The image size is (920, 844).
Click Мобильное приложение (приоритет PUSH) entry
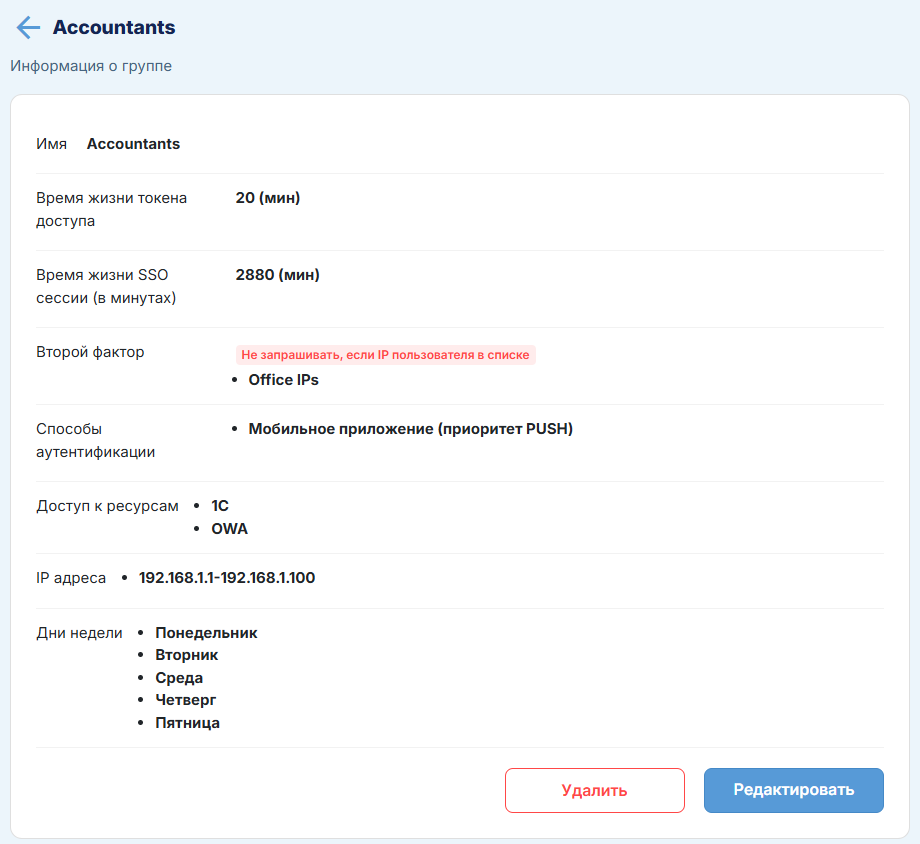point(410,429)
